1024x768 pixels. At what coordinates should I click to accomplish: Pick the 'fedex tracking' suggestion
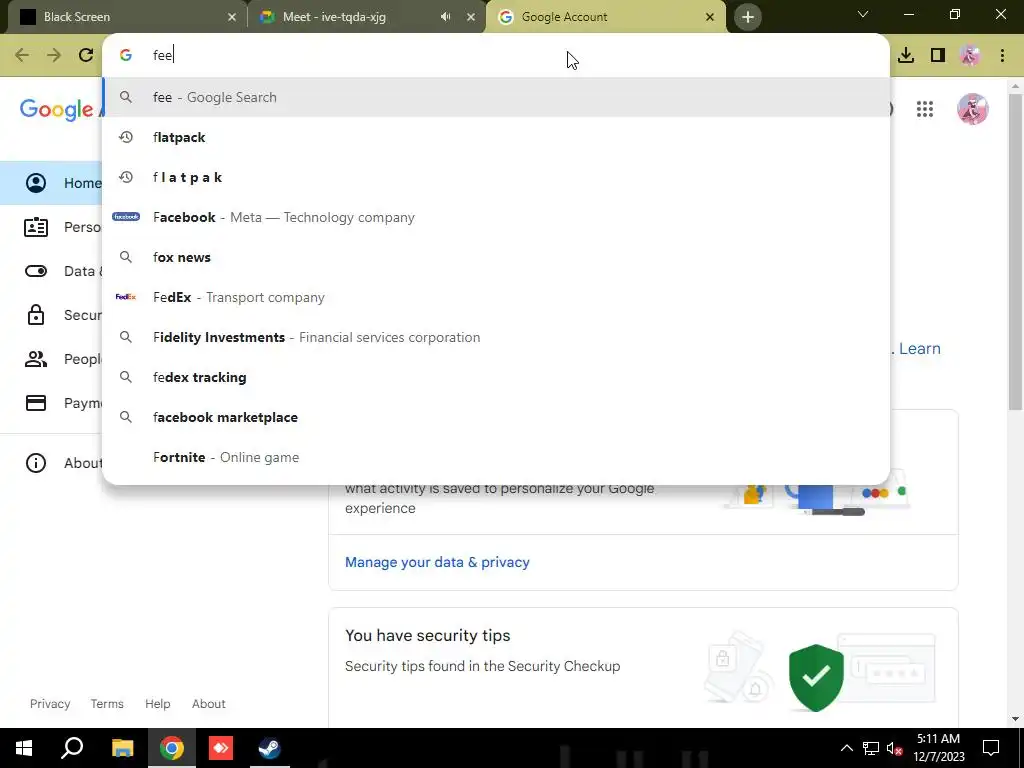click(x=496, y=377)
